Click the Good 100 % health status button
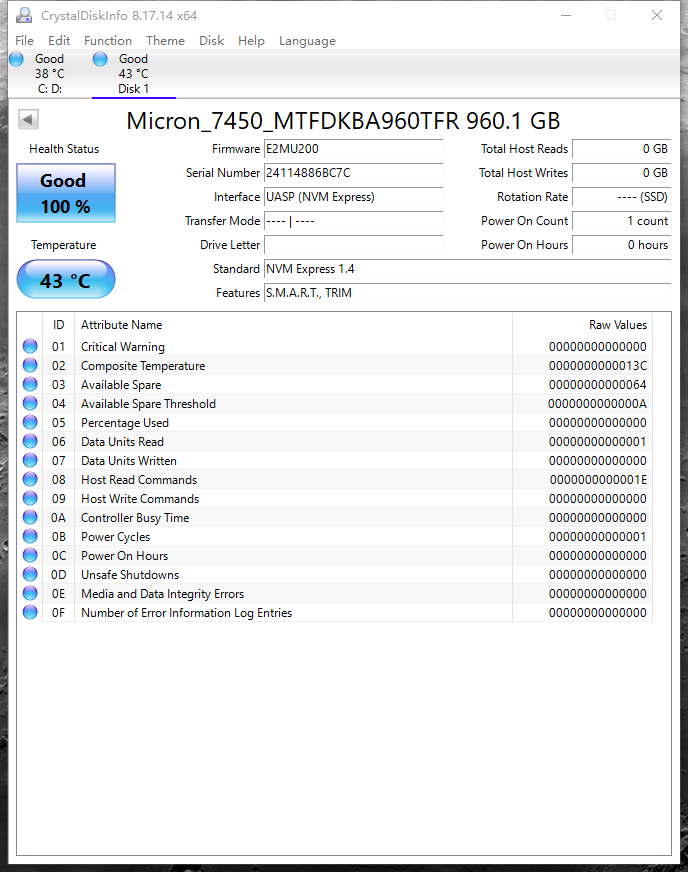Screen dimensions: 688x872 point(66,193)
